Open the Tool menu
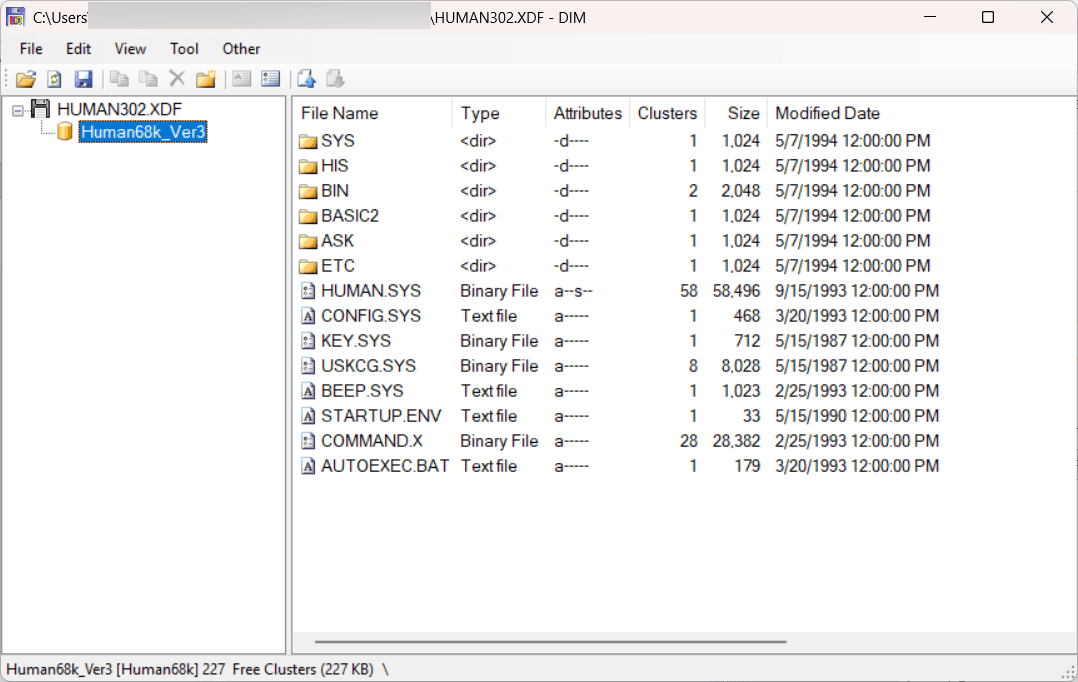This screenshot has height=682, width=1078. coord(184,48)
